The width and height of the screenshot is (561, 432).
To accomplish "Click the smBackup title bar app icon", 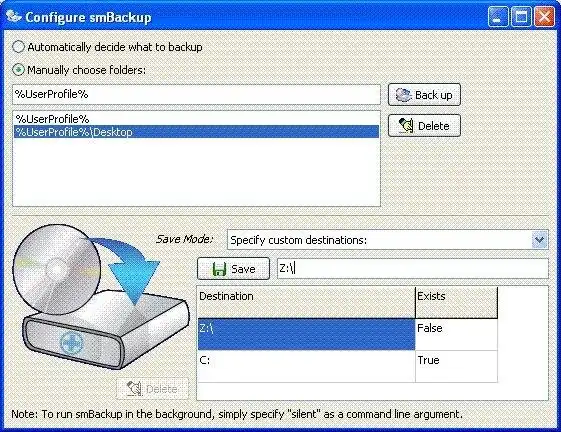I will click(14, 16).
